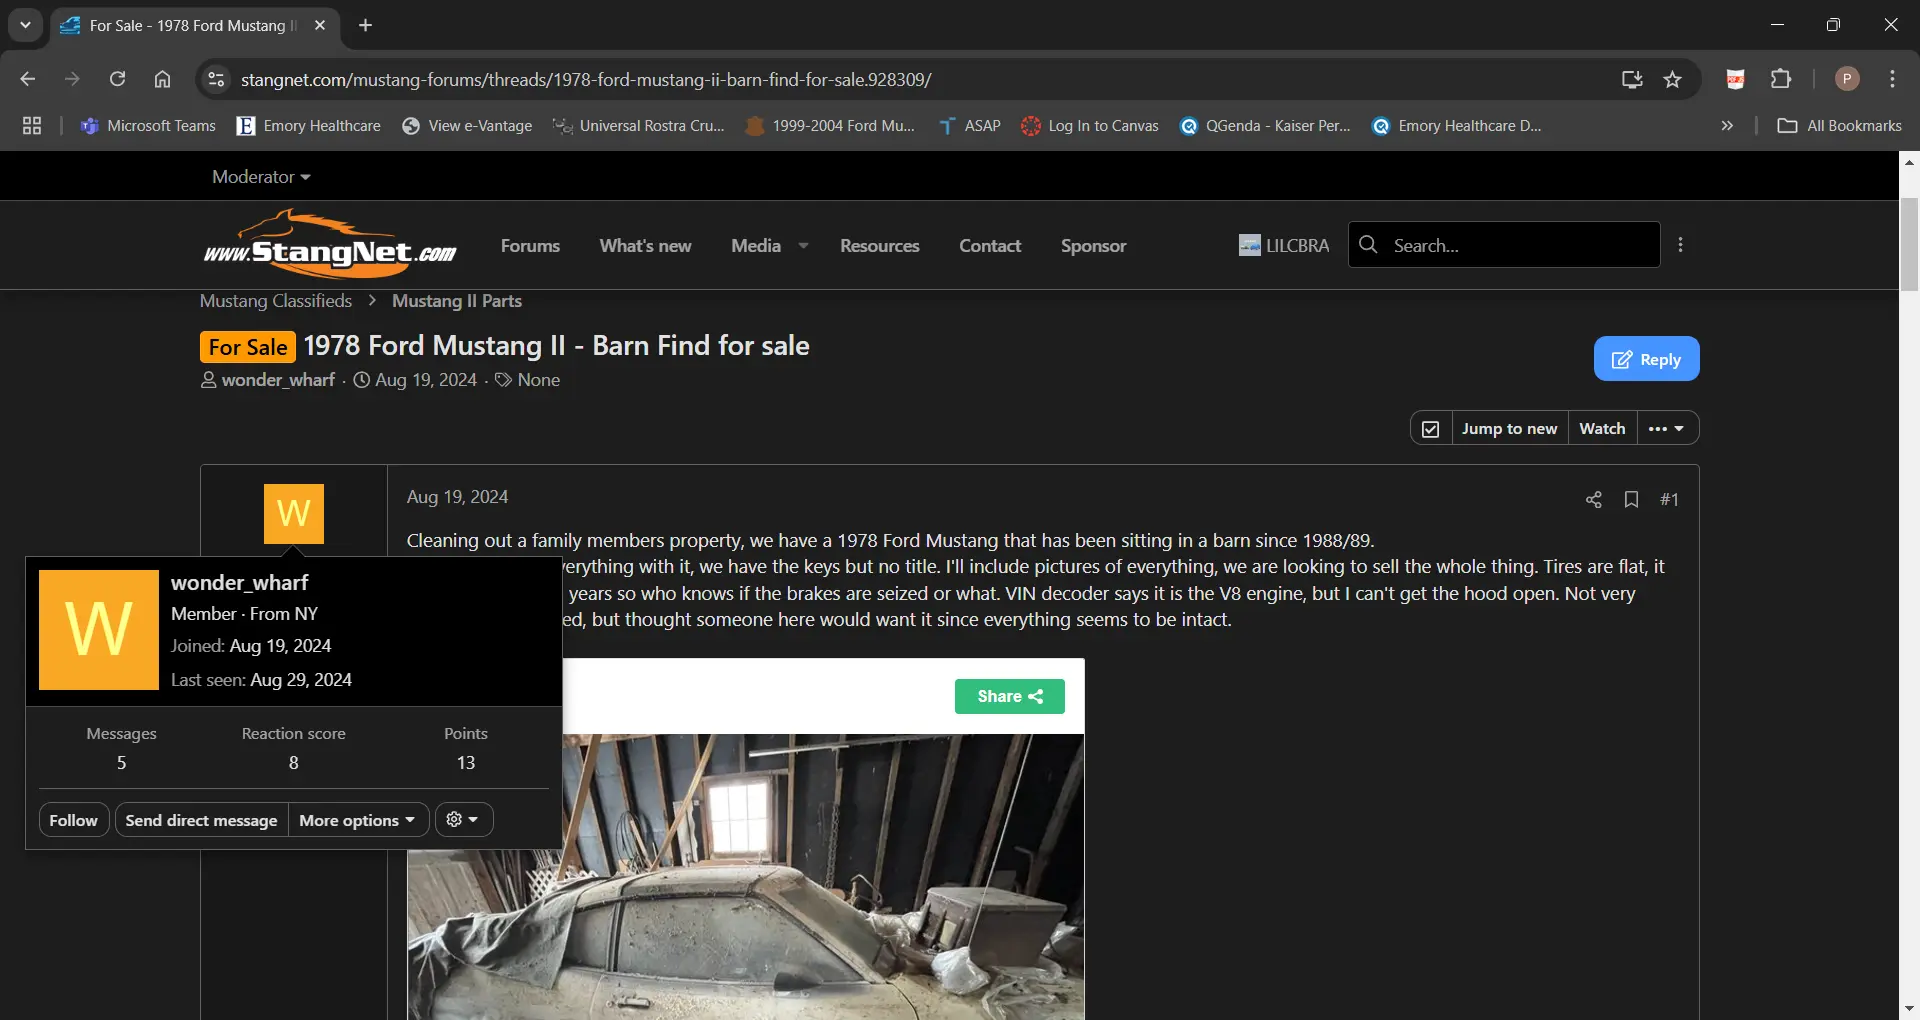Click the install app icon in address bar
Image resolution: width=1920 pixels, height=1020 pixels.
[x=1632, y=80]
